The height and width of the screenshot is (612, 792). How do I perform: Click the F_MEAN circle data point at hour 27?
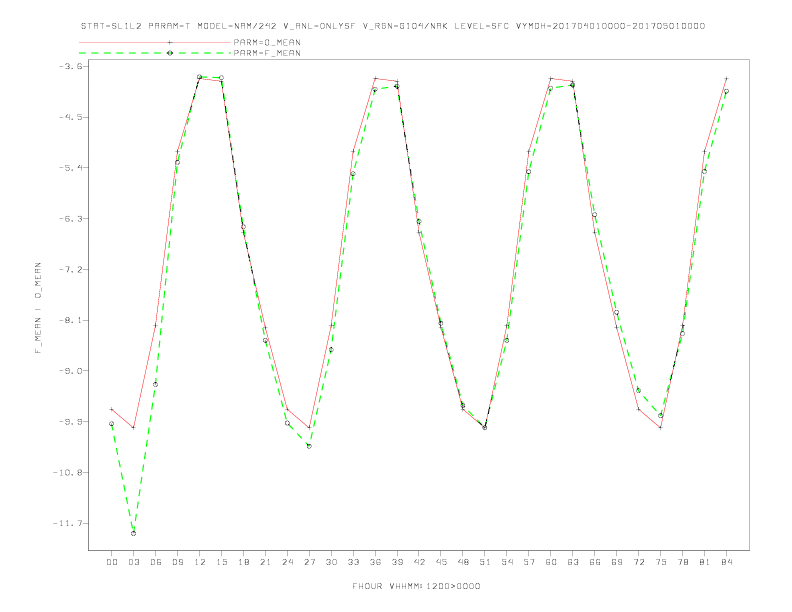[309, 446]
